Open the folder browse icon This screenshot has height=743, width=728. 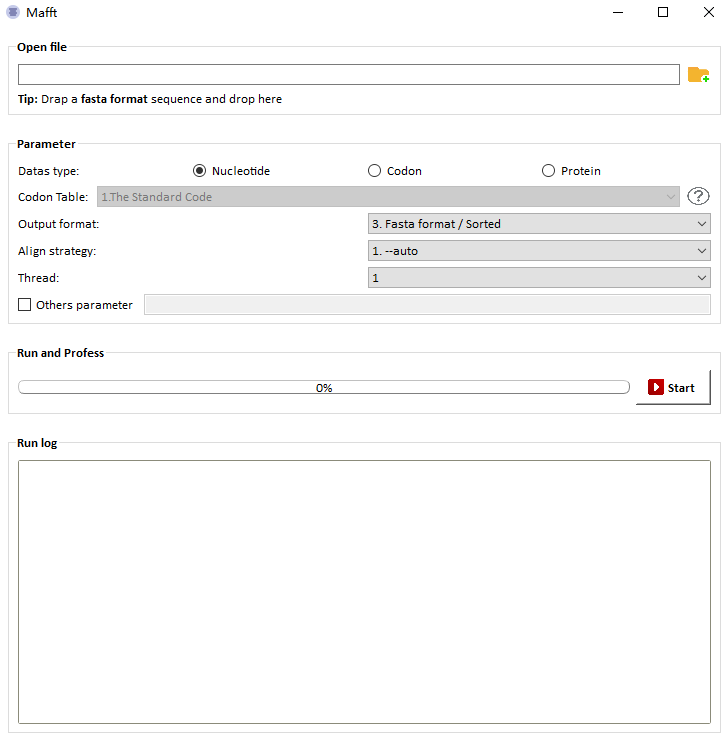click(x=698, y=75)
